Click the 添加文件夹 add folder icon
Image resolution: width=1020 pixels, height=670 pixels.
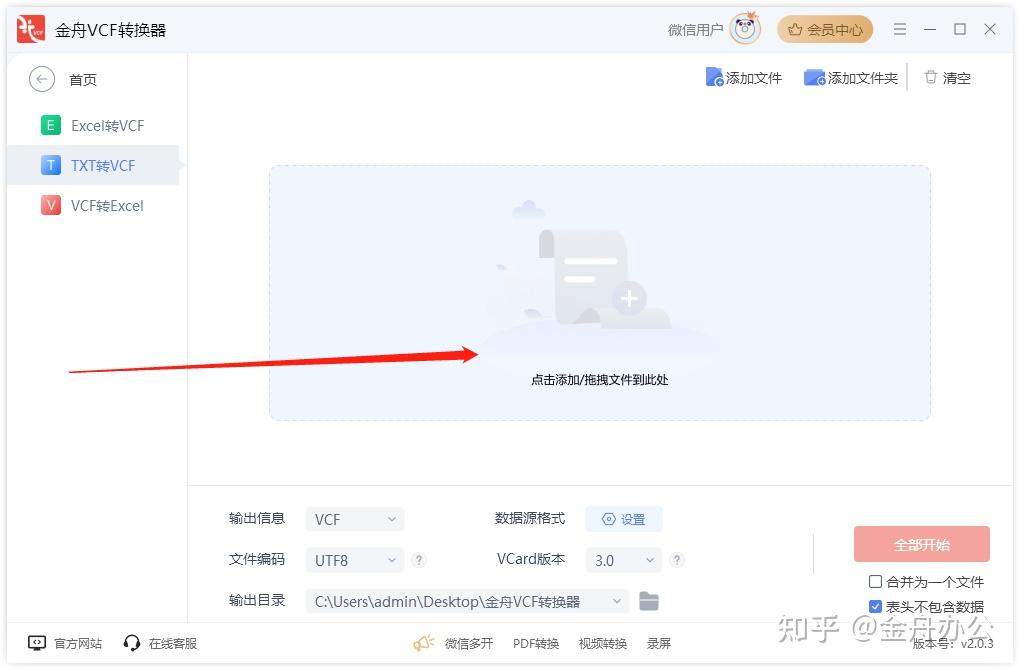pyautogui.click(x=813, y=77)
